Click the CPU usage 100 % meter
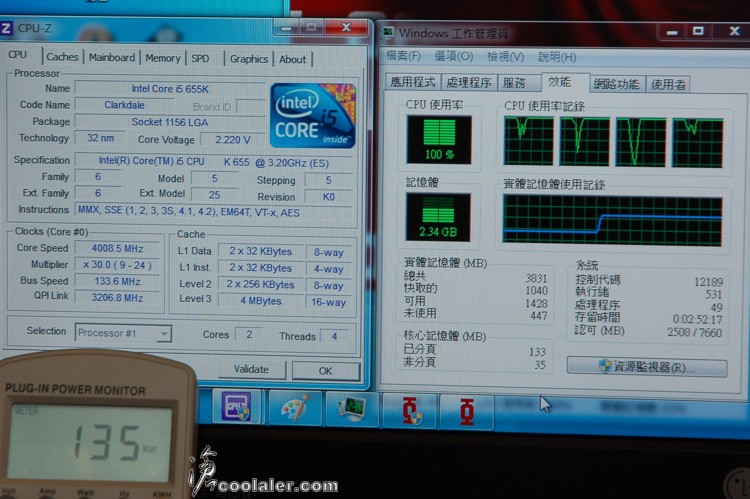Image resolution: width=750 pixels, height=499 pixels. (439, 140)
